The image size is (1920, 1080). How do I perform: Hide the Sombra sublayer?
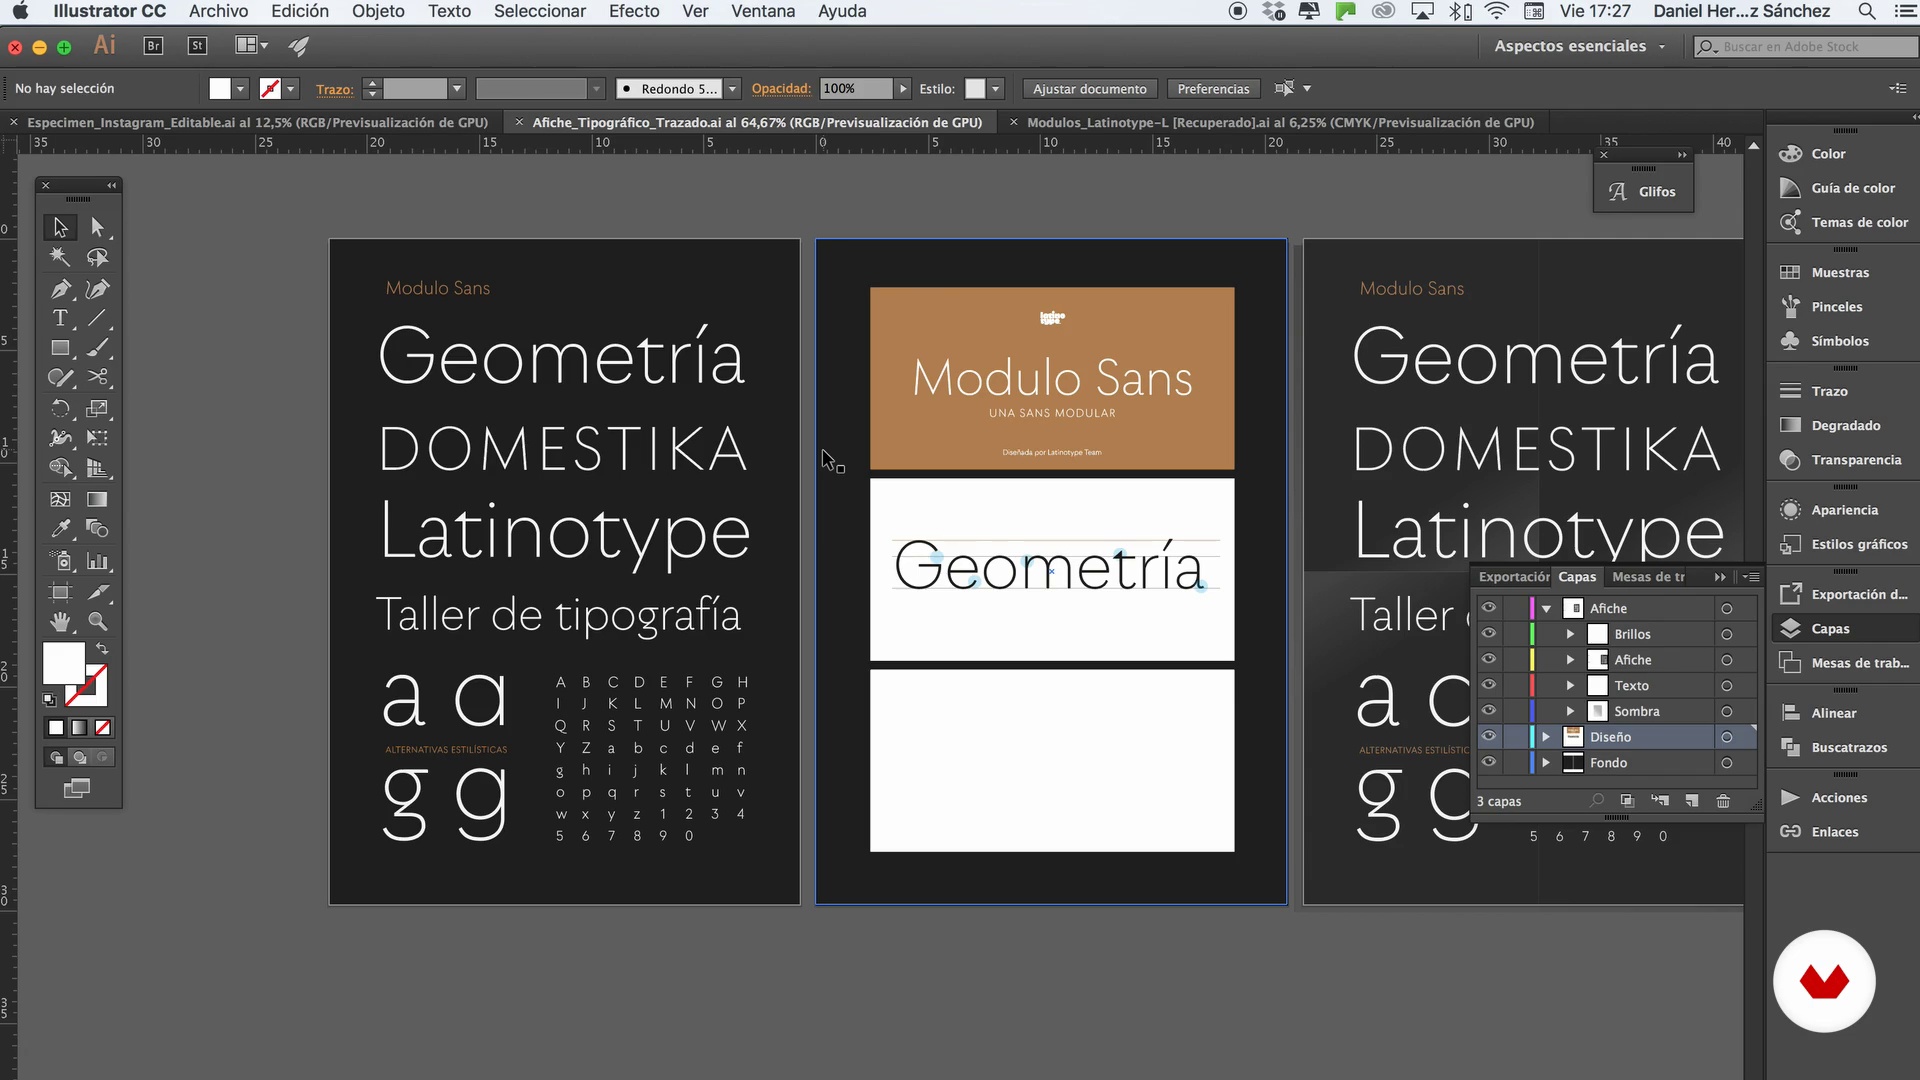pos(1489,711)
